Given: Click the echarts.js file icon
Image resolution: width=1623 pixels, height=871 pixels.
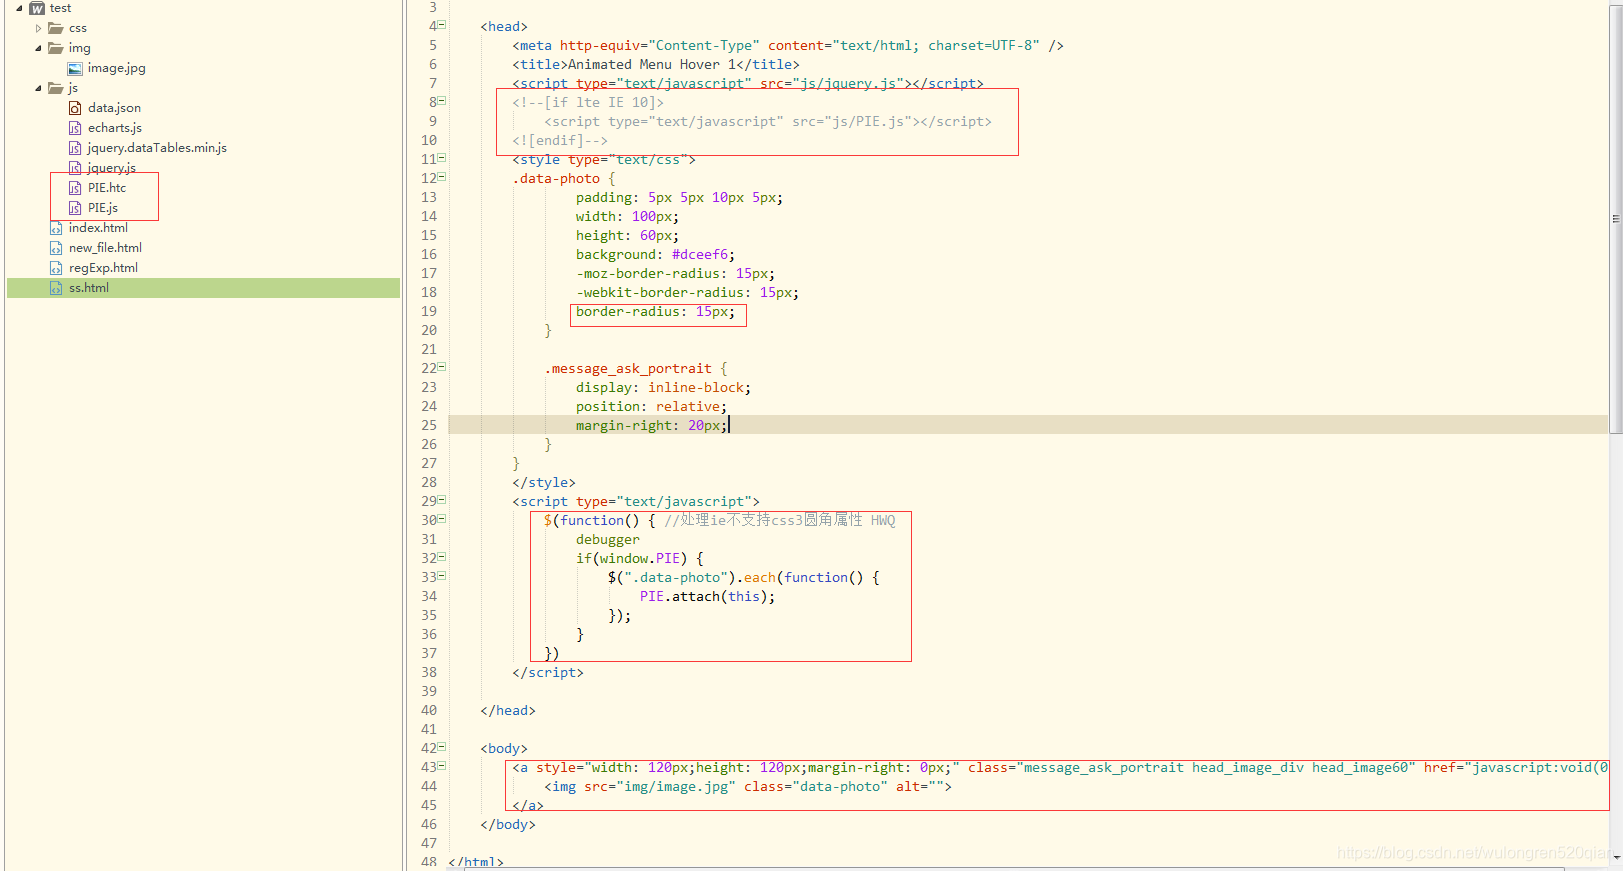Looking at the screenshot, I should pyautogui.click(x=75, y=128).
